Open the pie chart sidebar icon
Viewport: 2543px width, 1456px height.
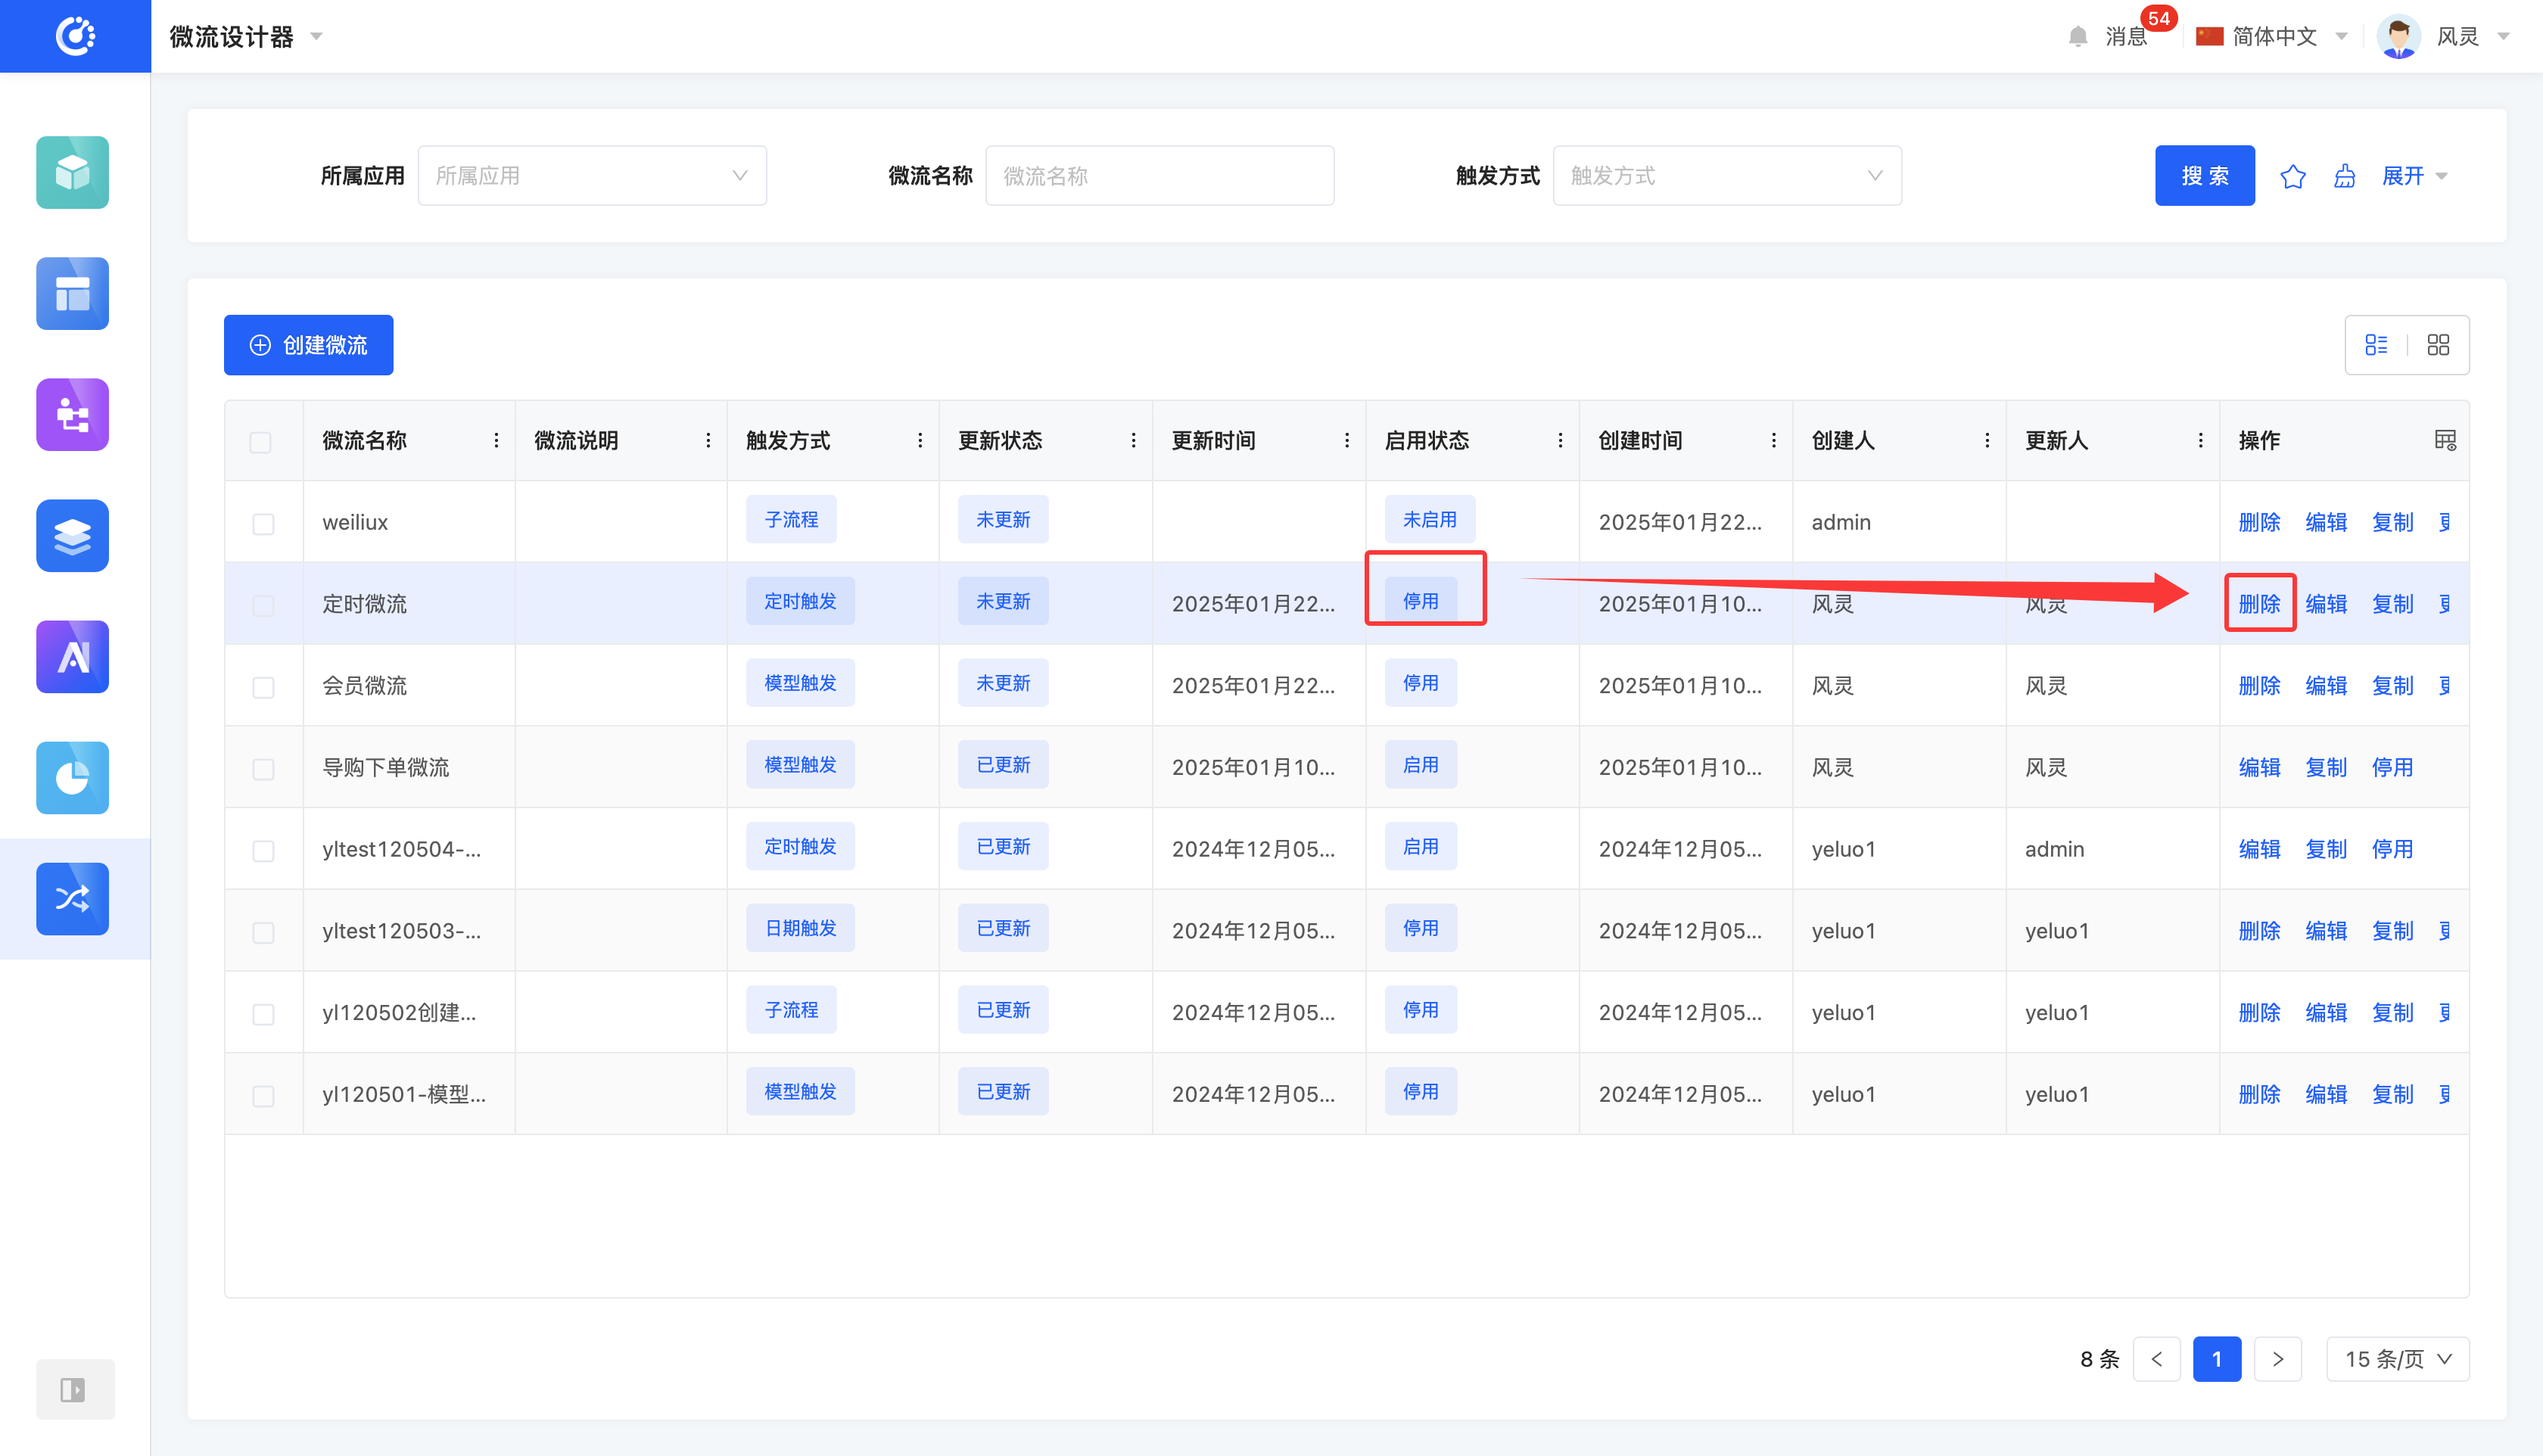[73, 777]
